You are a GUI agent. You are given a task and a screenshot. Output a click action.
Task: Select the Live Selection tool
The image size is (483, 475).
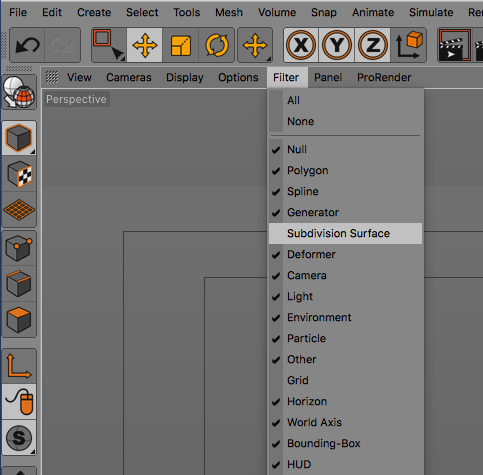coord(109,45)
